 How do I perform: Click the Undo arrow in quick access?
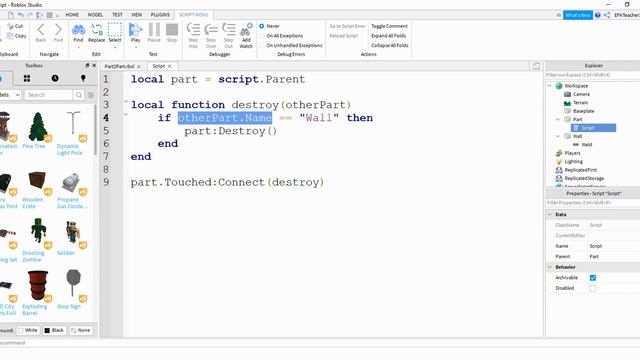(20, 15)
